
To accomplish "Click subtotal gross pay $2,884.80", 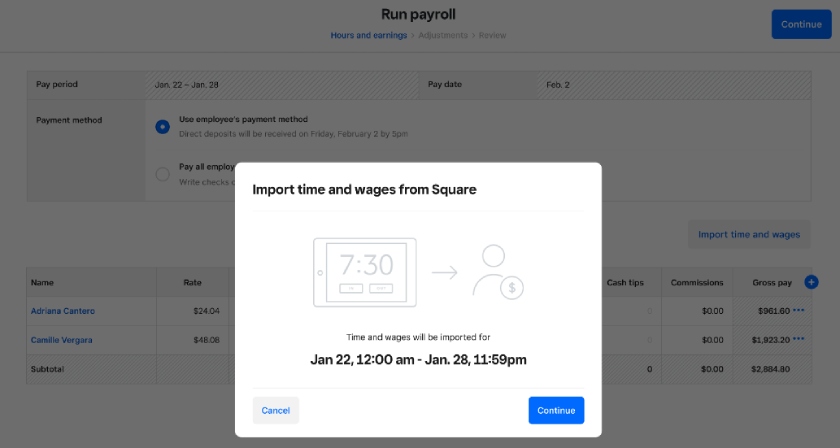I will [770, 369].
